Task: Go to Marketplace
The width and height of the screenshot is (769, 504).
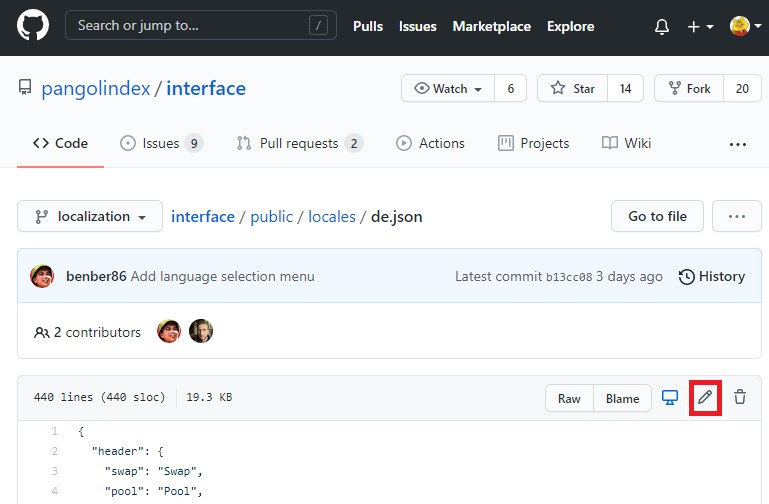Action: (x=491, y=26)
